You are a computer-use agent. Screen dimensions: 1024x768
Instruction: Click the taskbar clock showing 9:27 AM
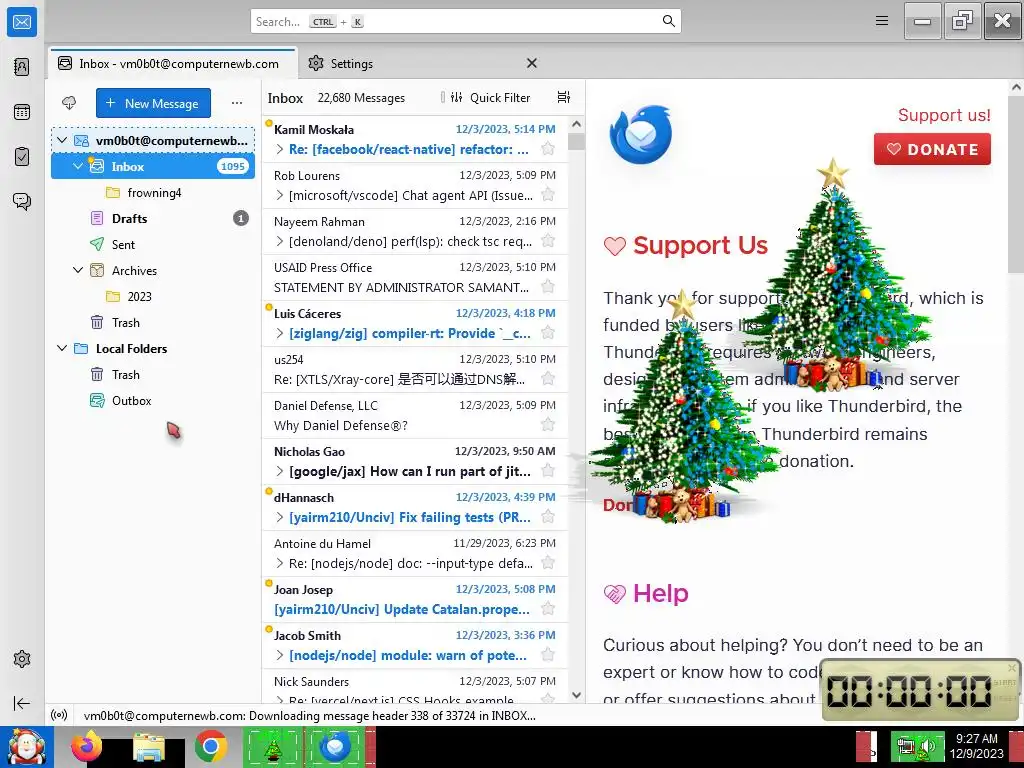click(x=976, y=746)
